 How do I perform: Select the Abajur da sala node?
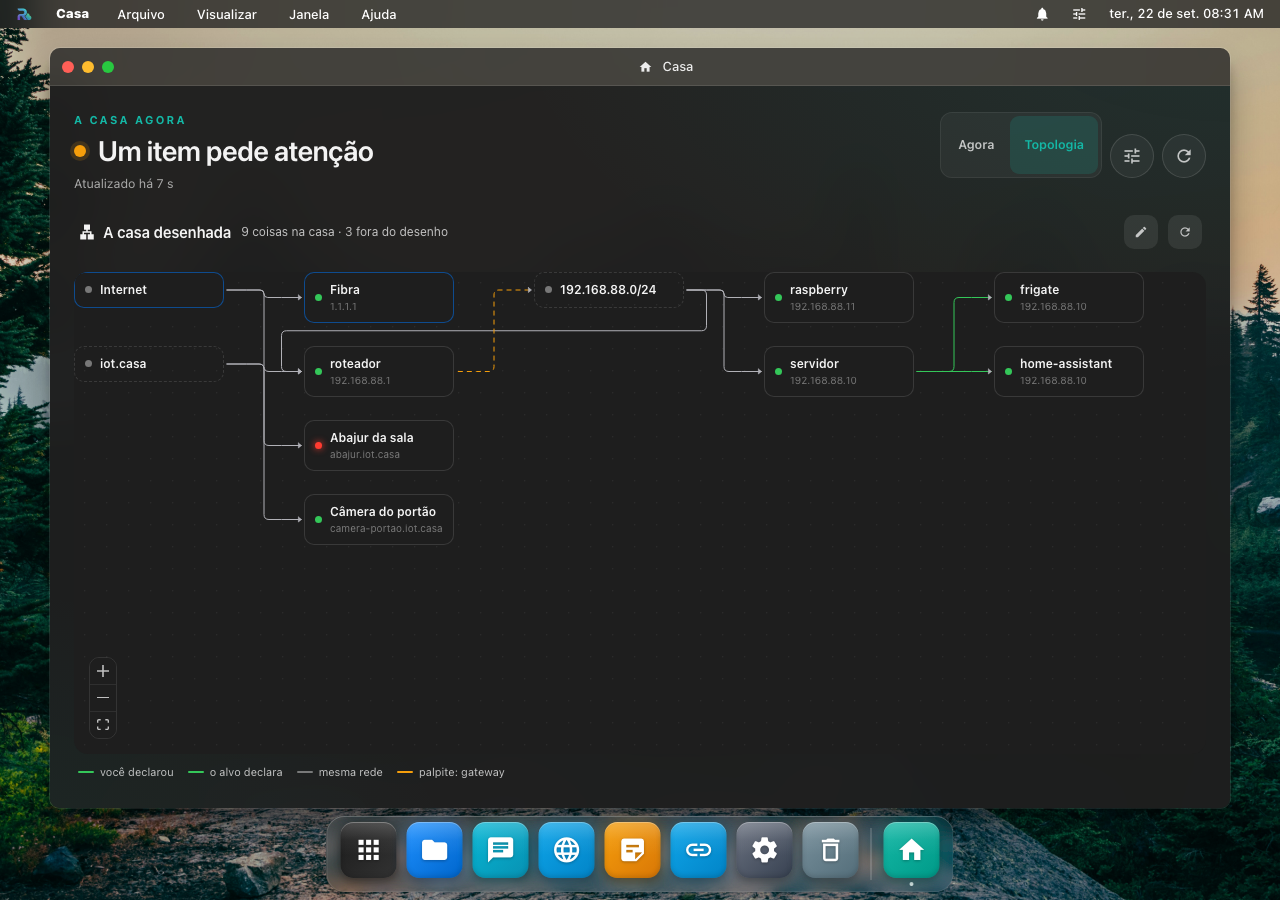tap(379, 445)
